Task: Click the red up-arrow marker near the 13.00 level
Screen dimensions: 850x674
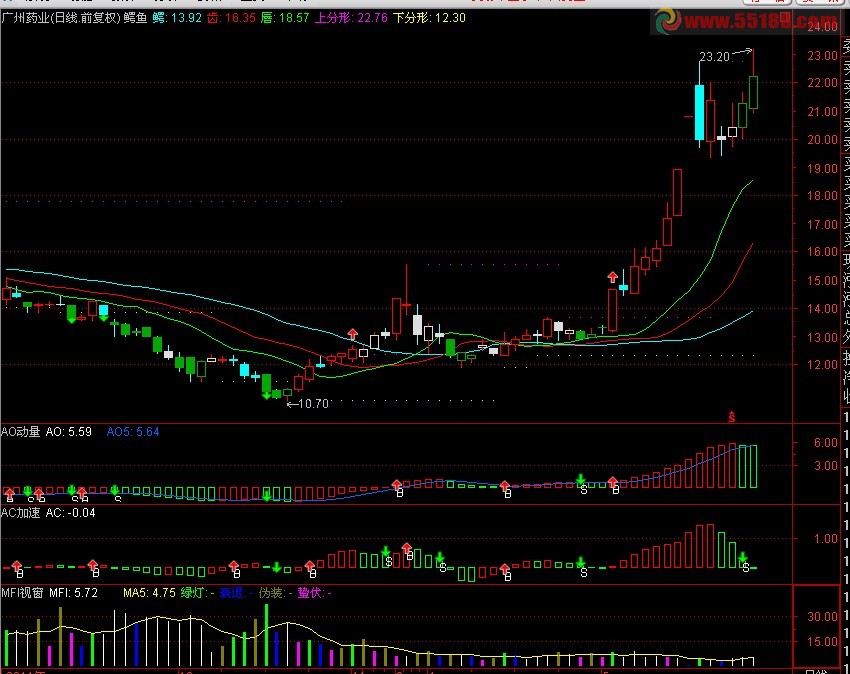Action: pos(353,333)
